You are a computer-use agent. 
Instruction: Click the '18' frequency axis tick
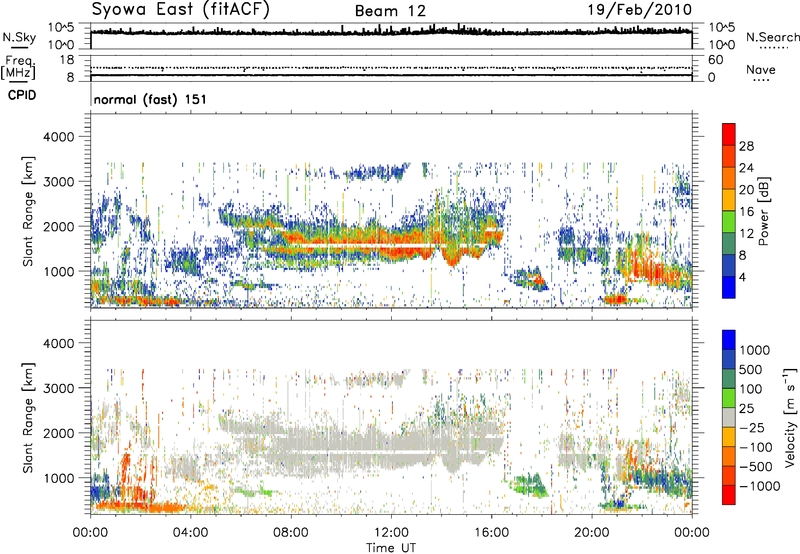point(66,60)
